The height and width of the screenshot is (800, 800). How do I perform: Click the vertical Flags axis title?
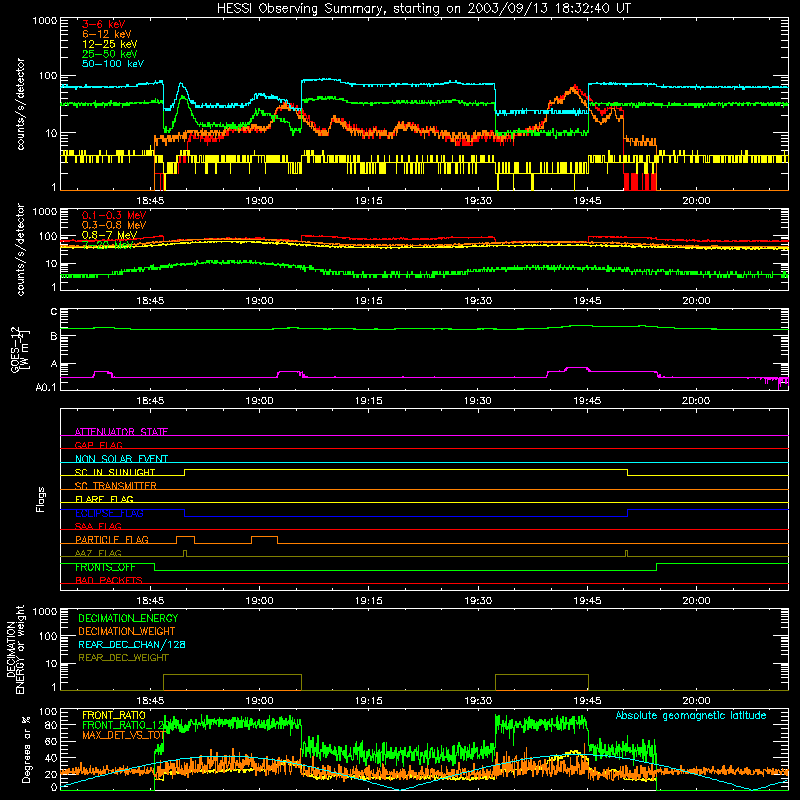point(41,499)
